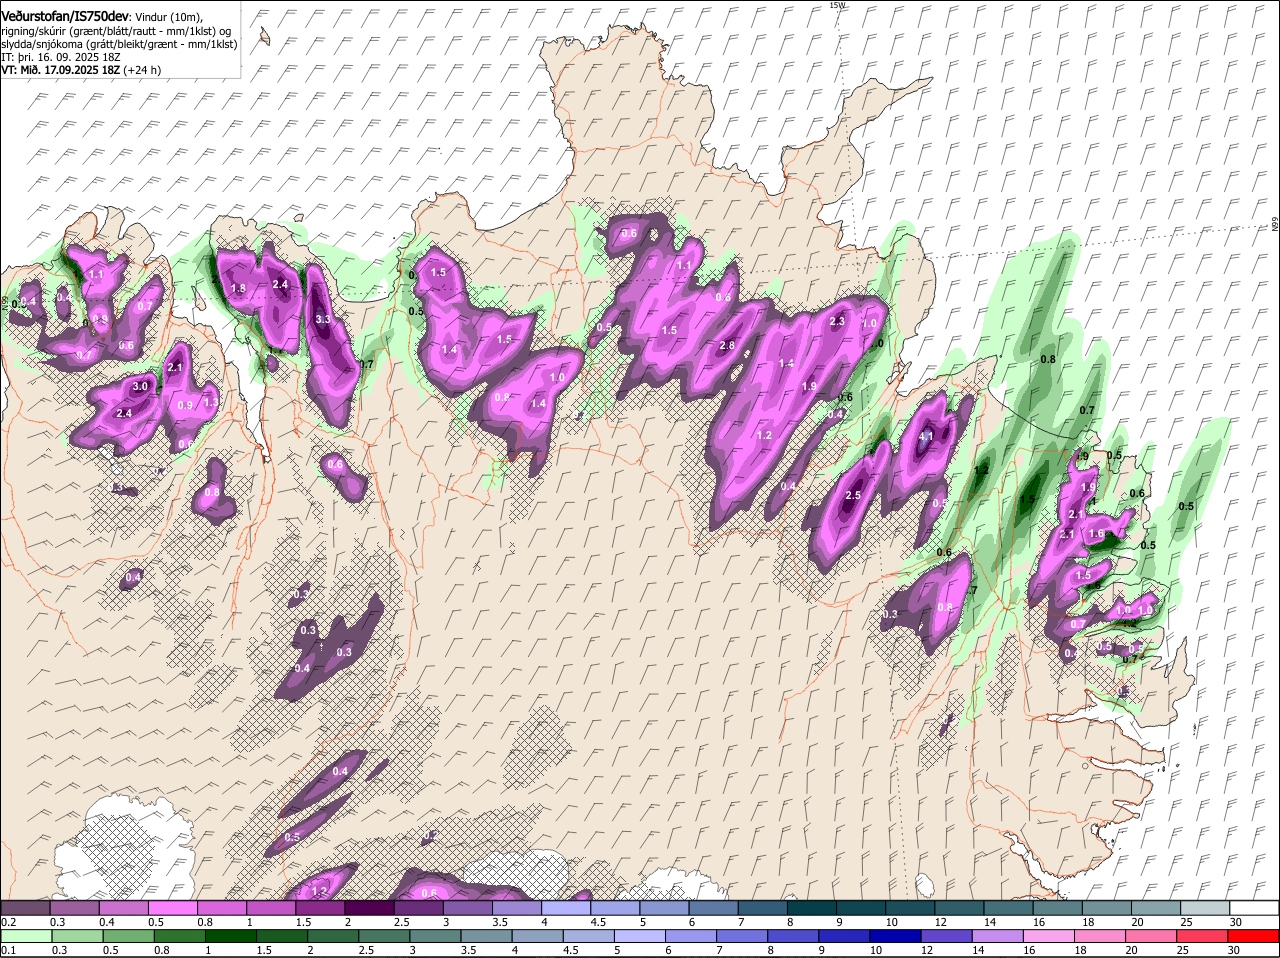
Task: Click the Veðurstofan/IS750dev title text
Action: point(65,17)
